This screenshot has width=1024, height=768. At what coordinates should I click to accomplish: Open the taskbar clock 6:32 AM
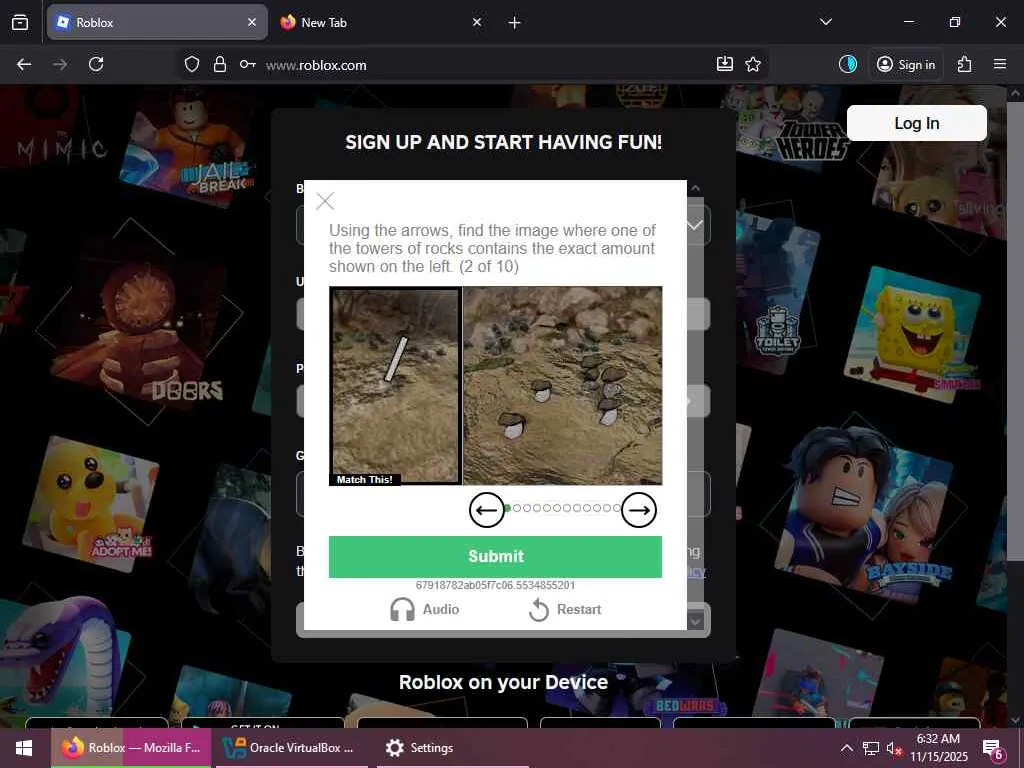(x=938, y=748)
